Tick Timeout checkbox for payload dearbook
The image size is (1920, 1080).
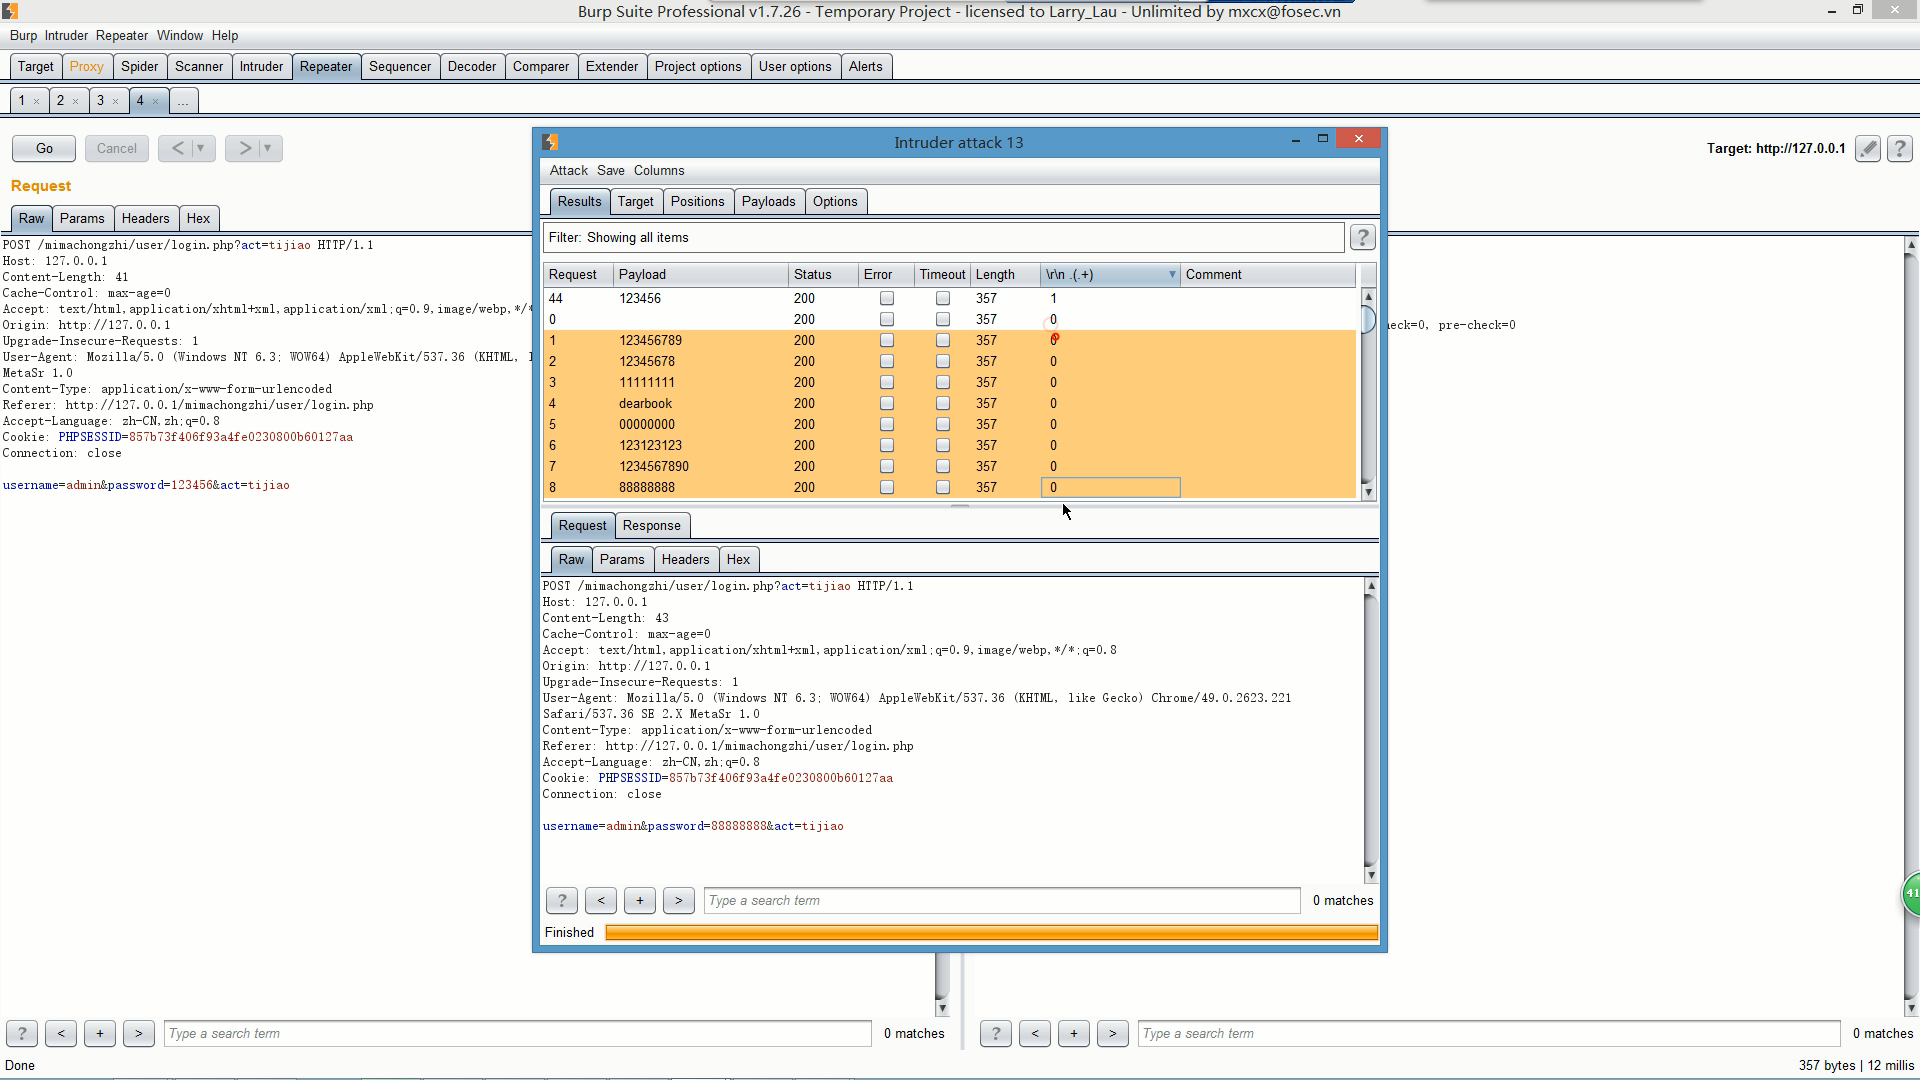pyautogui.click(x=942, y=403)
